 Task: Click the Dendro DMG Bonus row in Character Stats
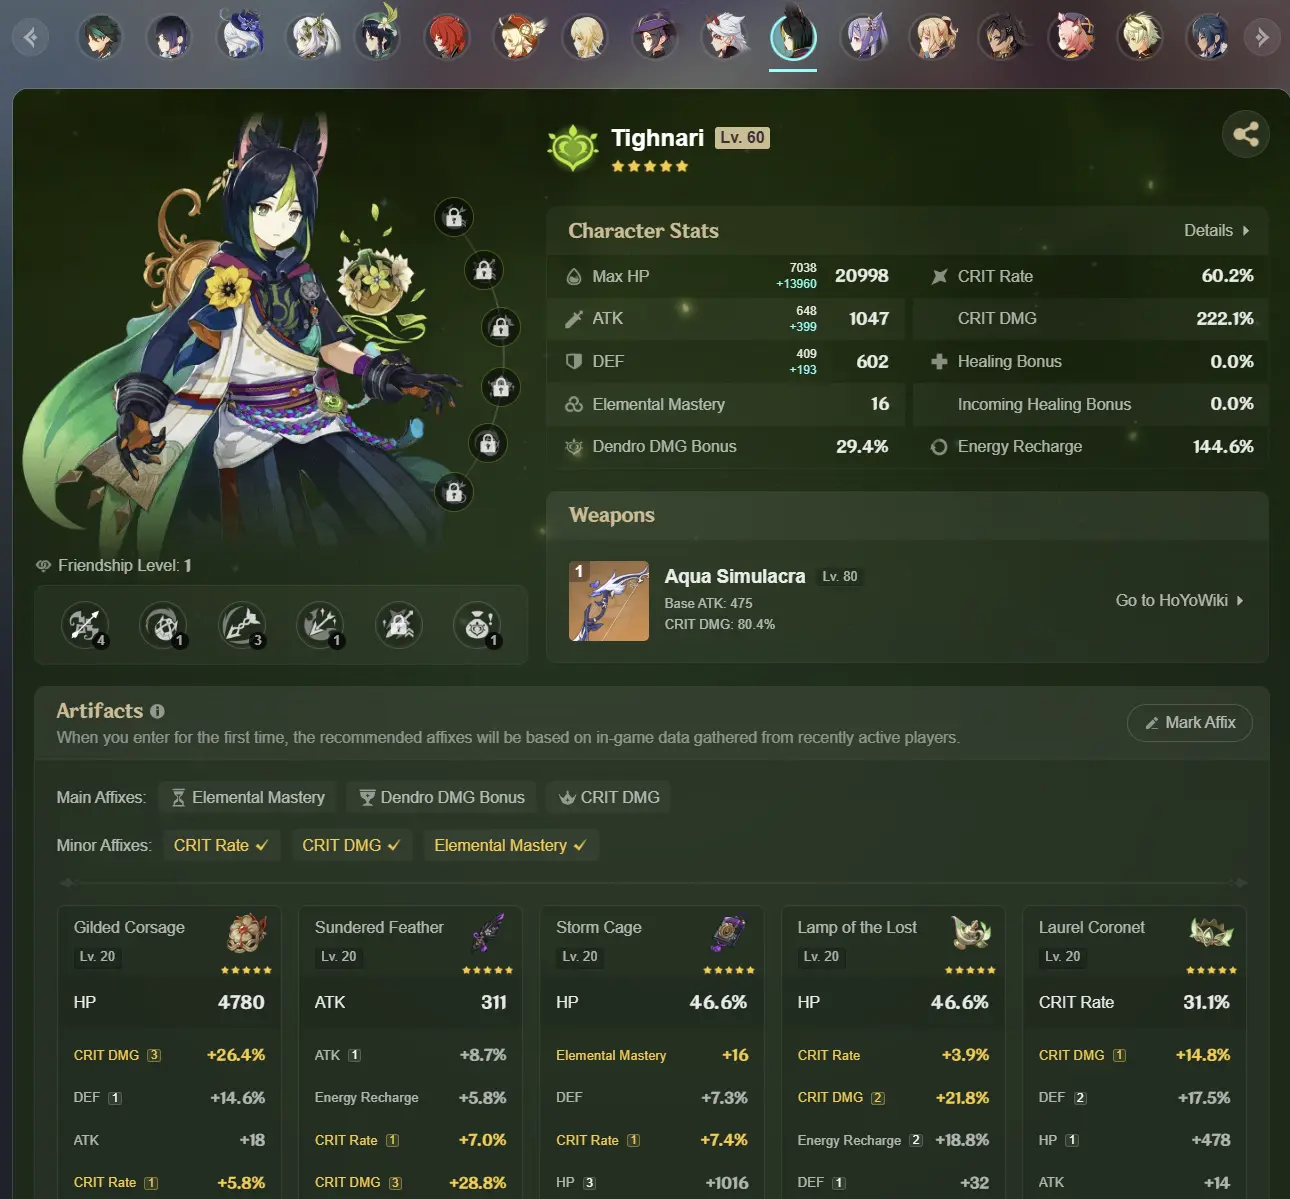(x=726, y=447)
